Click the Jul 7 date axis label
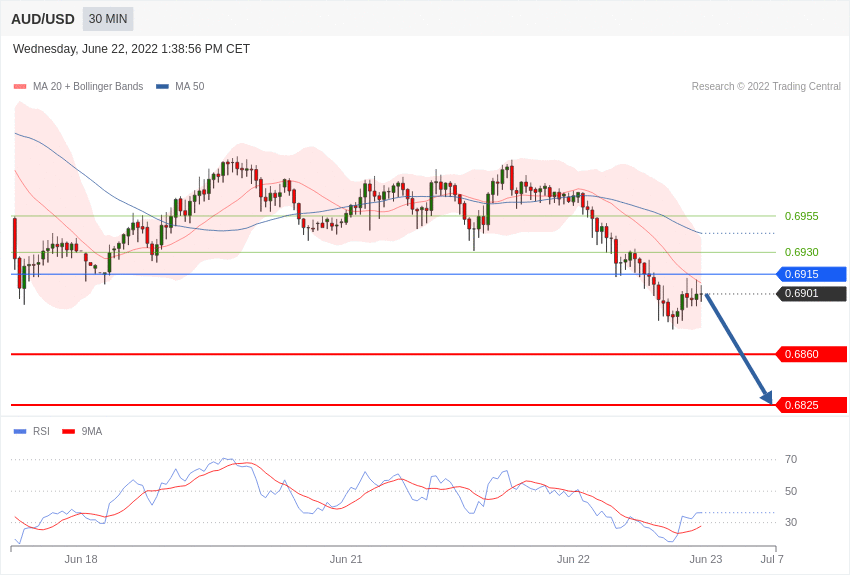The height and width of the screenshot is (576, 850). [x=772, y=559]
